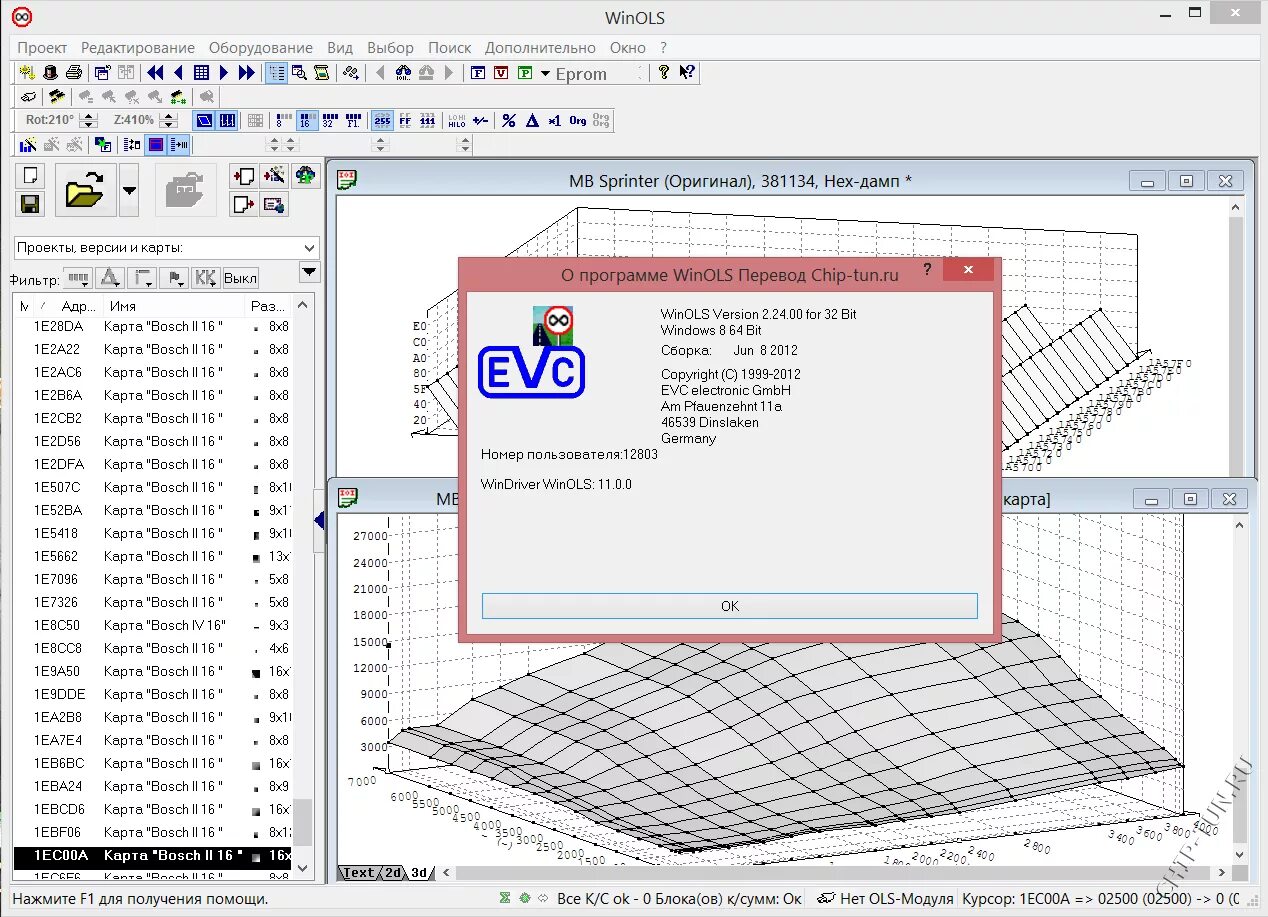1268x917 pixels.
Task: Open project with large yellow folder icon
Action: 85,189
